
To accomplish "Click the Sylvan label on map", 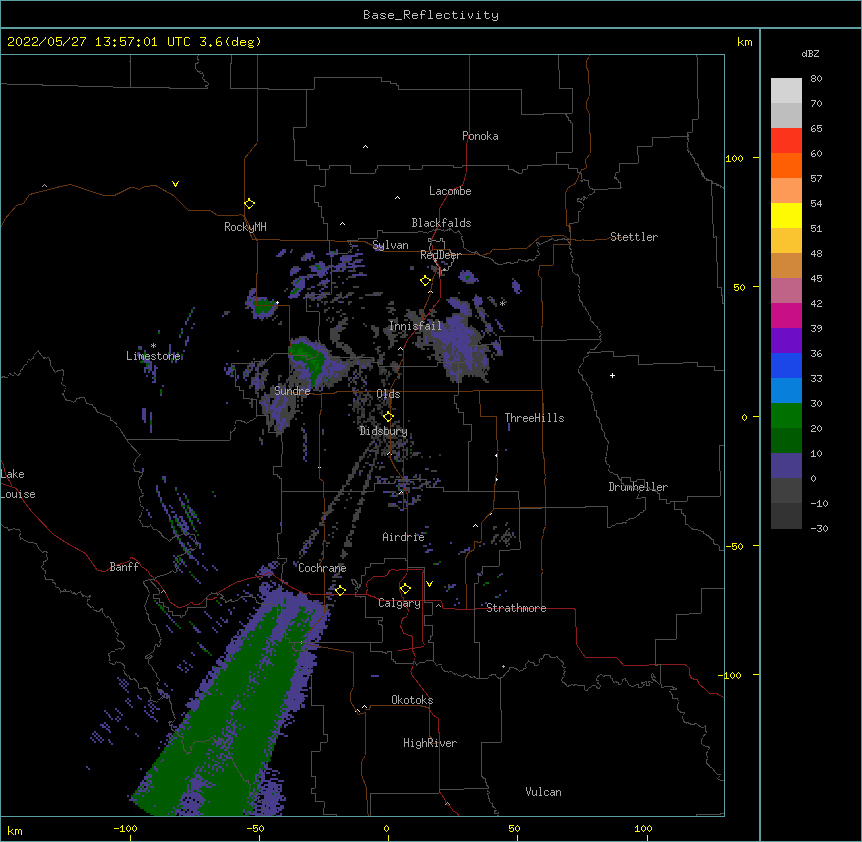I will (x=390, y=245).
